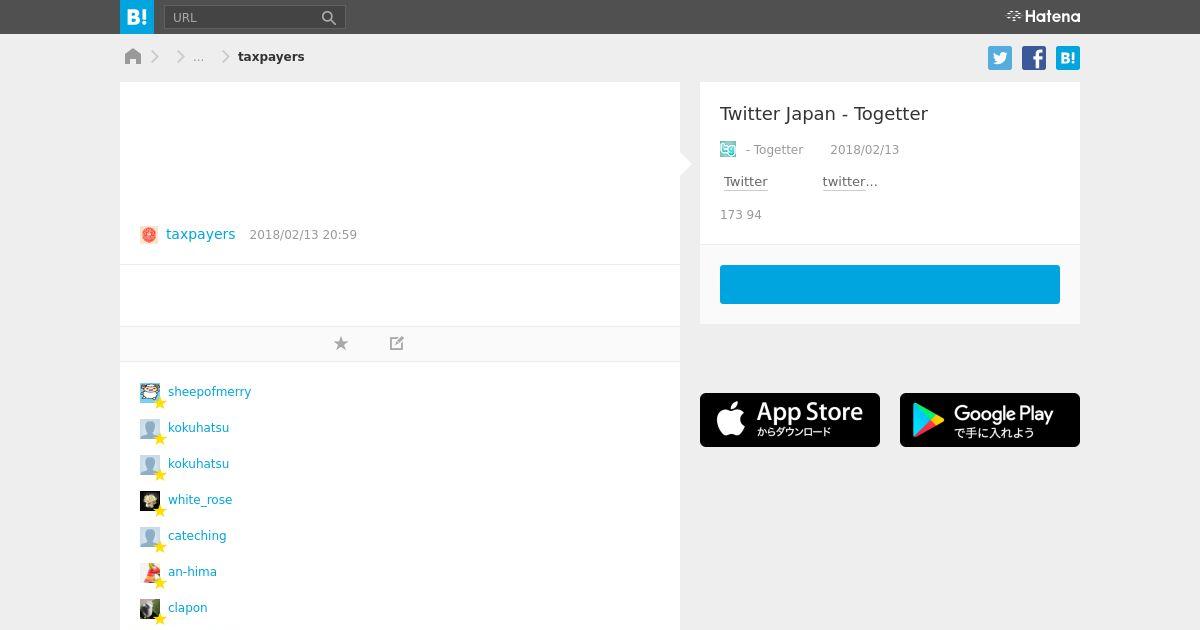
Task: Click the search magnifier icon in URL box
Action: [328, 17]
